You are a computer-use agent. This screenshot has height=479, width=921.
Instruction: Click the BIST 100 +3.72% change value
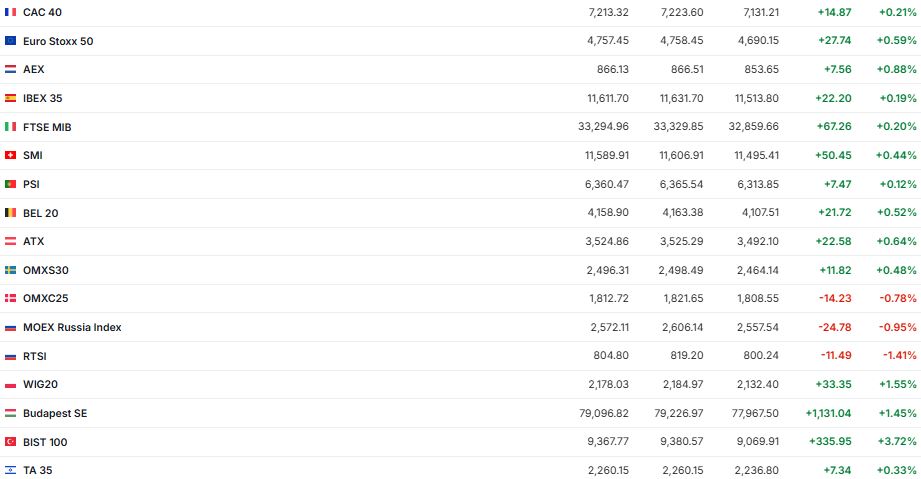pos(898,442)
